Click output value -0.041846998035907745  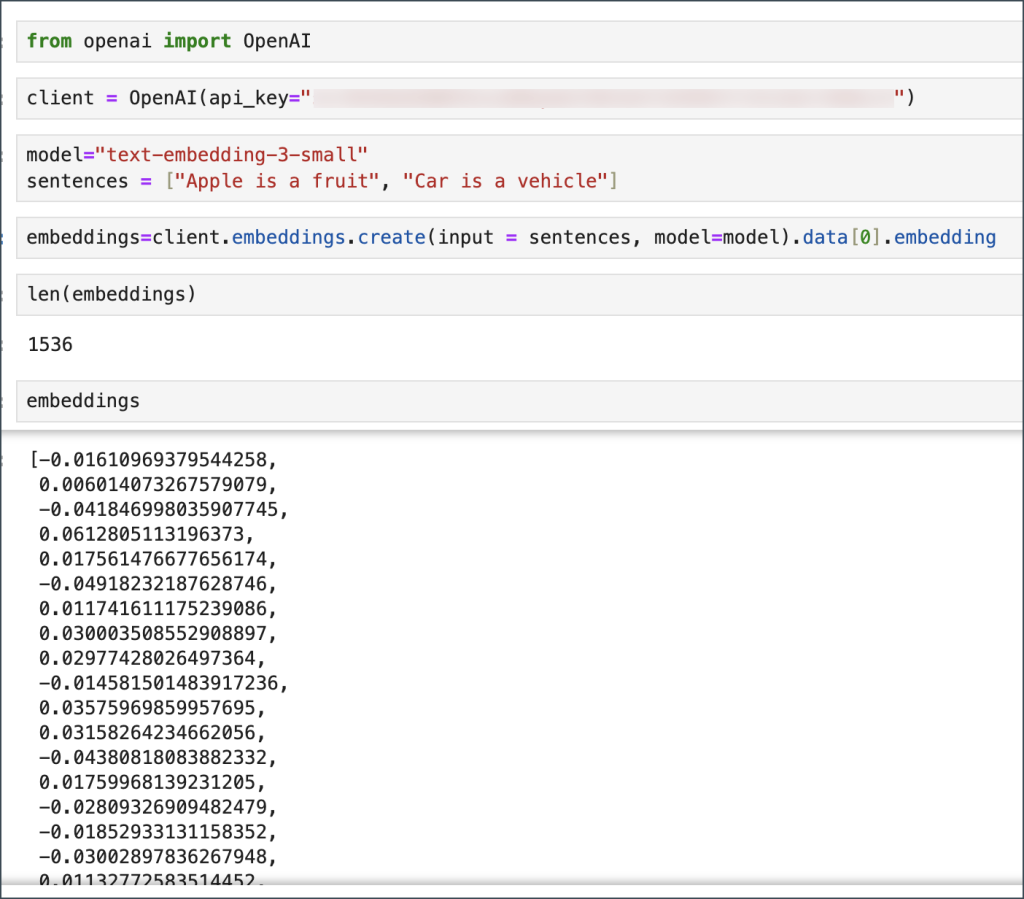[161, 510]
